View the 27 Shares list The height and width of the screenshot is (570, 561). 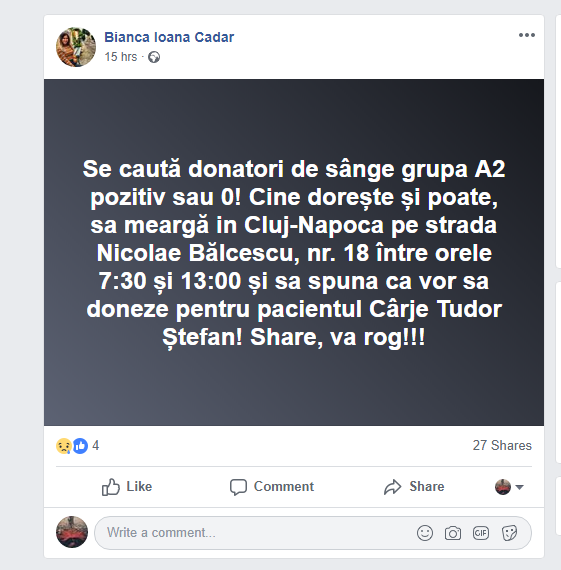point(502,445)
